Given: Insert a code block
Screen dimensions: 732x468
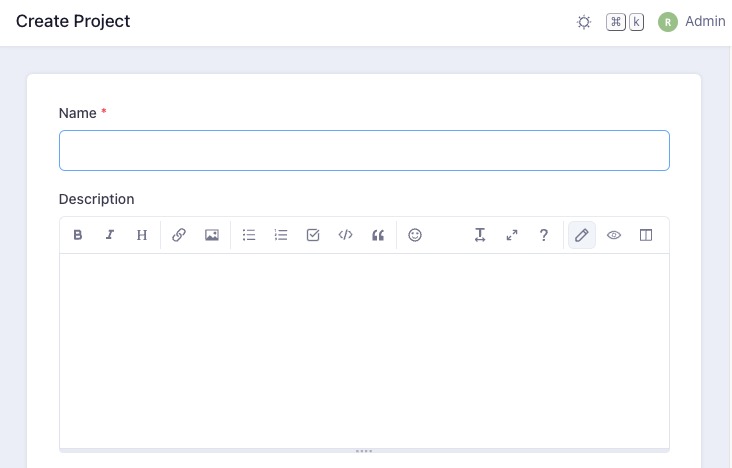Looking at the screenshot, I should click(x=345, y=235).
